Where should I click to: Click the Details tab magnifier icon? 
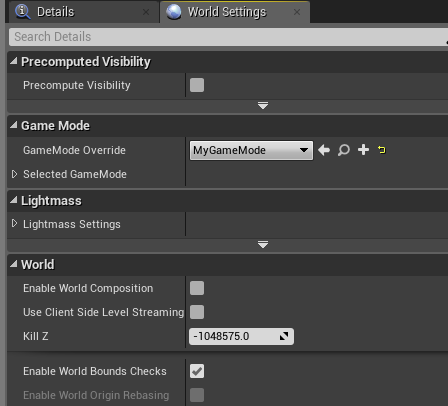23,12
